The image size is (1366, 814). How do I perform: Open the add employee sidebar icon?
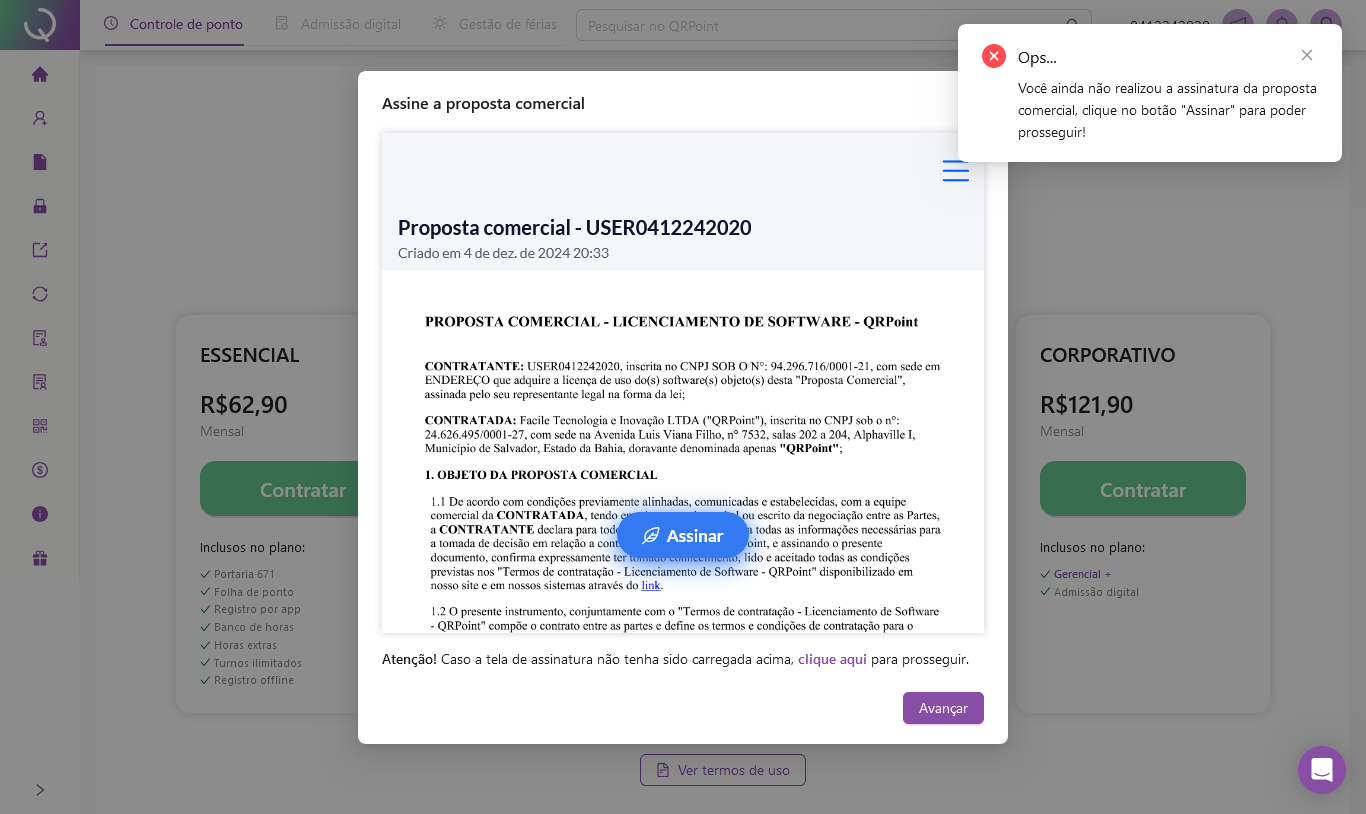(40, 118)
